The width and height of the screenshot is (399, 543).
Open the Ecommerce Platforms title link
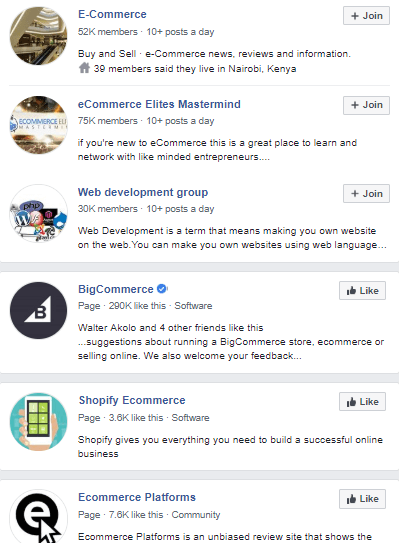(137, 497)
